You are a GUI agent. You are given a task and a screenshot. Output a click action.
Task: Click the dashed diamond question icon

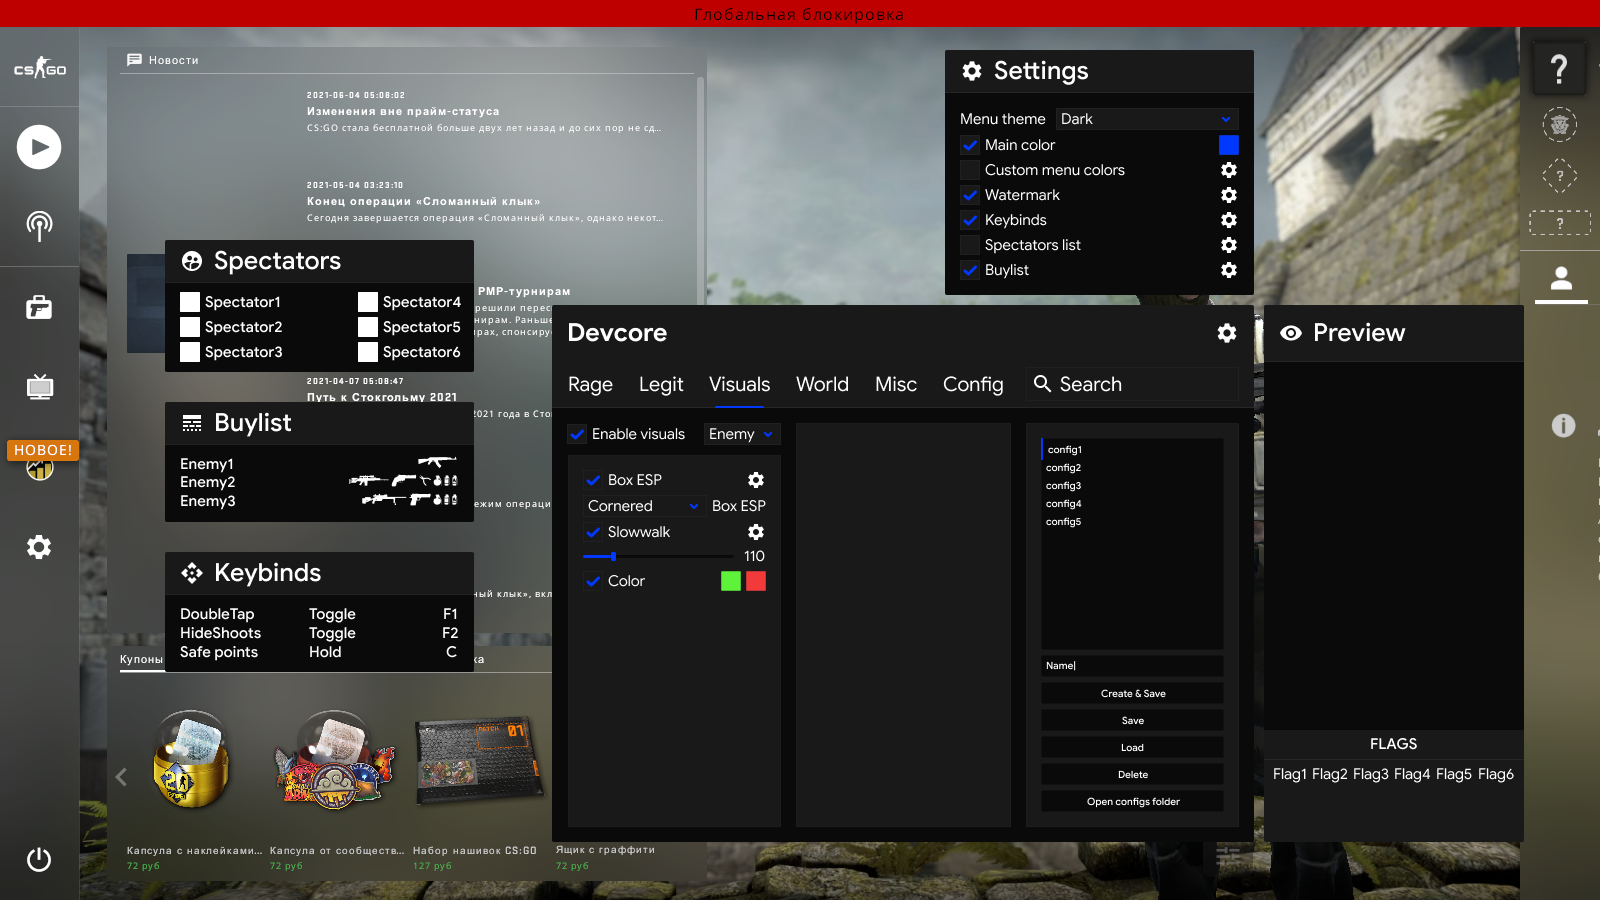tap(1560, 176)
